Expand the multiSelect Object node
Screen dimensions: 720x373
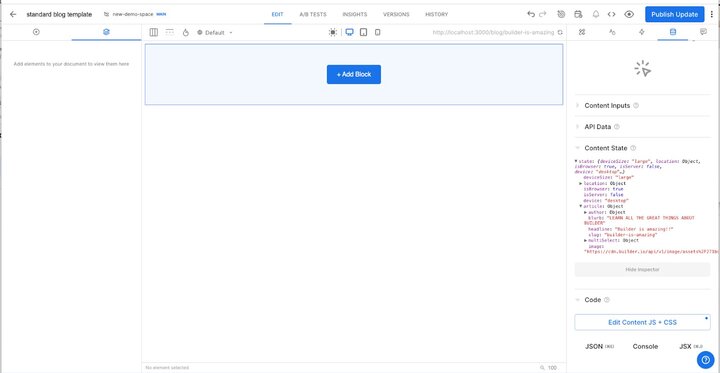pos(585,240)
